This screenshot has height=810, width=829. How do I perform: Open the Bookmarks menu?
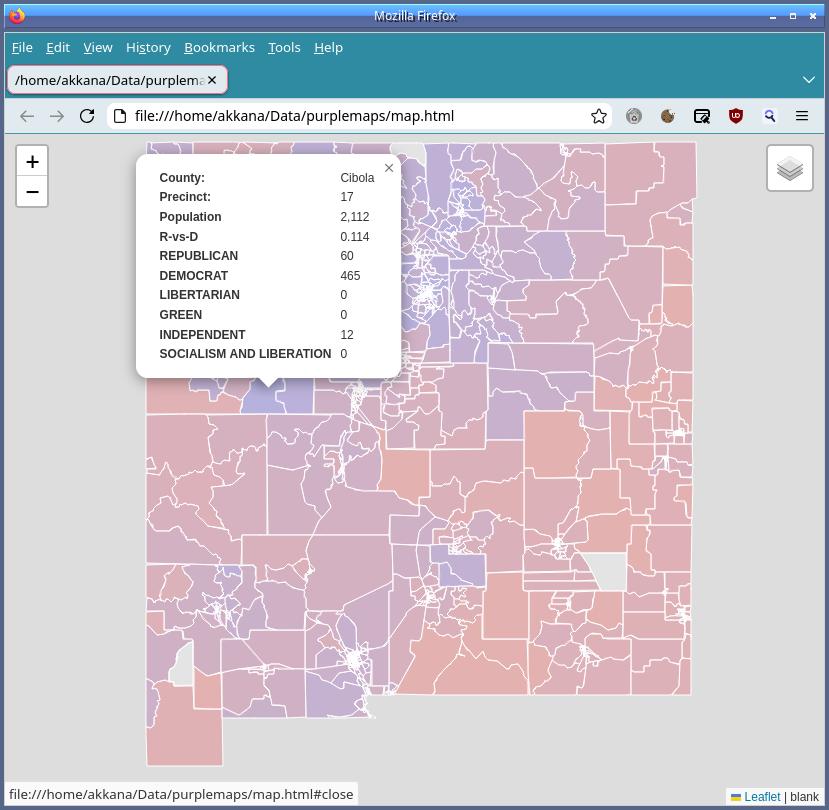219,47
